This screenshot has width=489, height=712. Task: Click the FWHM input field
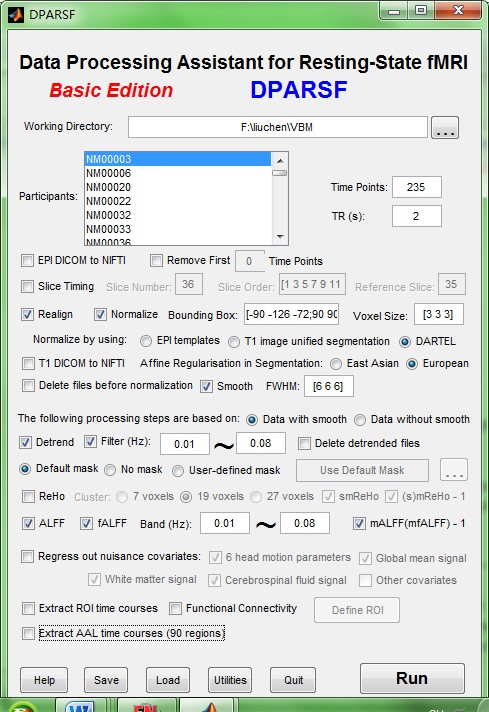(328, 386)
